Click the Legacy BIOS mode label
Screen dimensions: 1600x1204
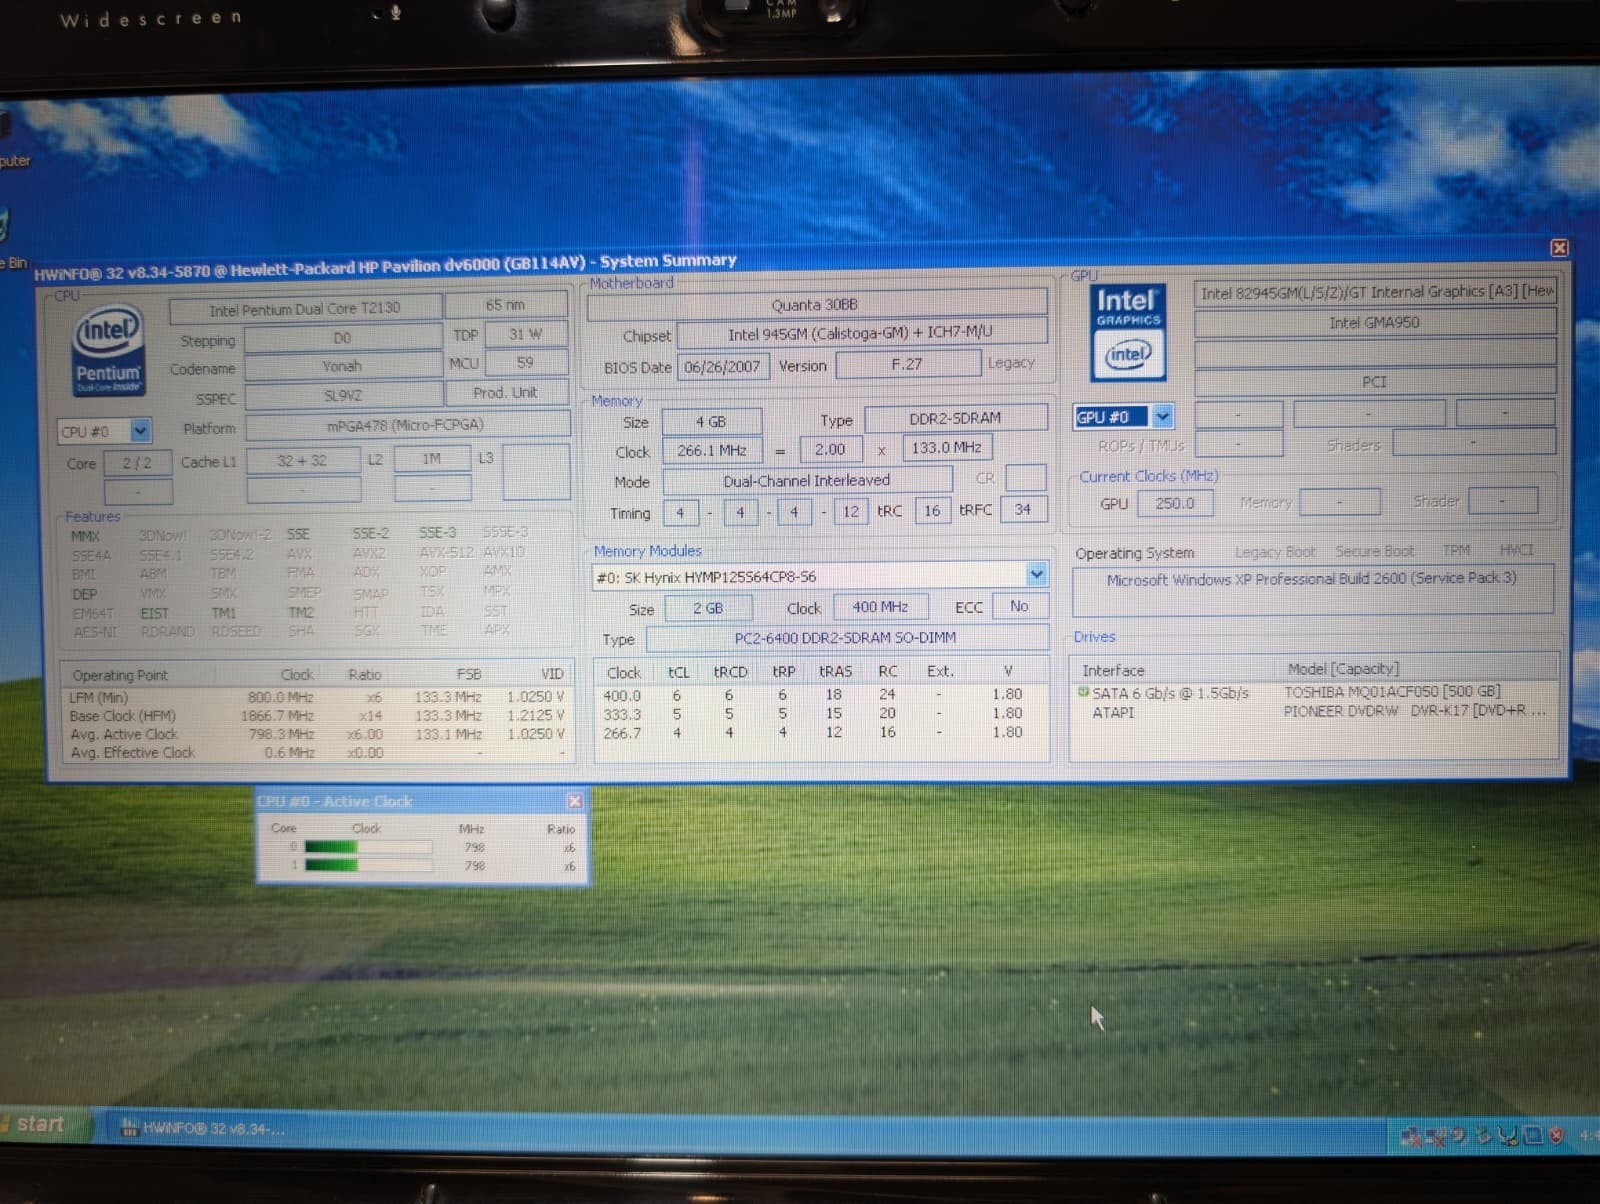click(x=1011, y=363)
